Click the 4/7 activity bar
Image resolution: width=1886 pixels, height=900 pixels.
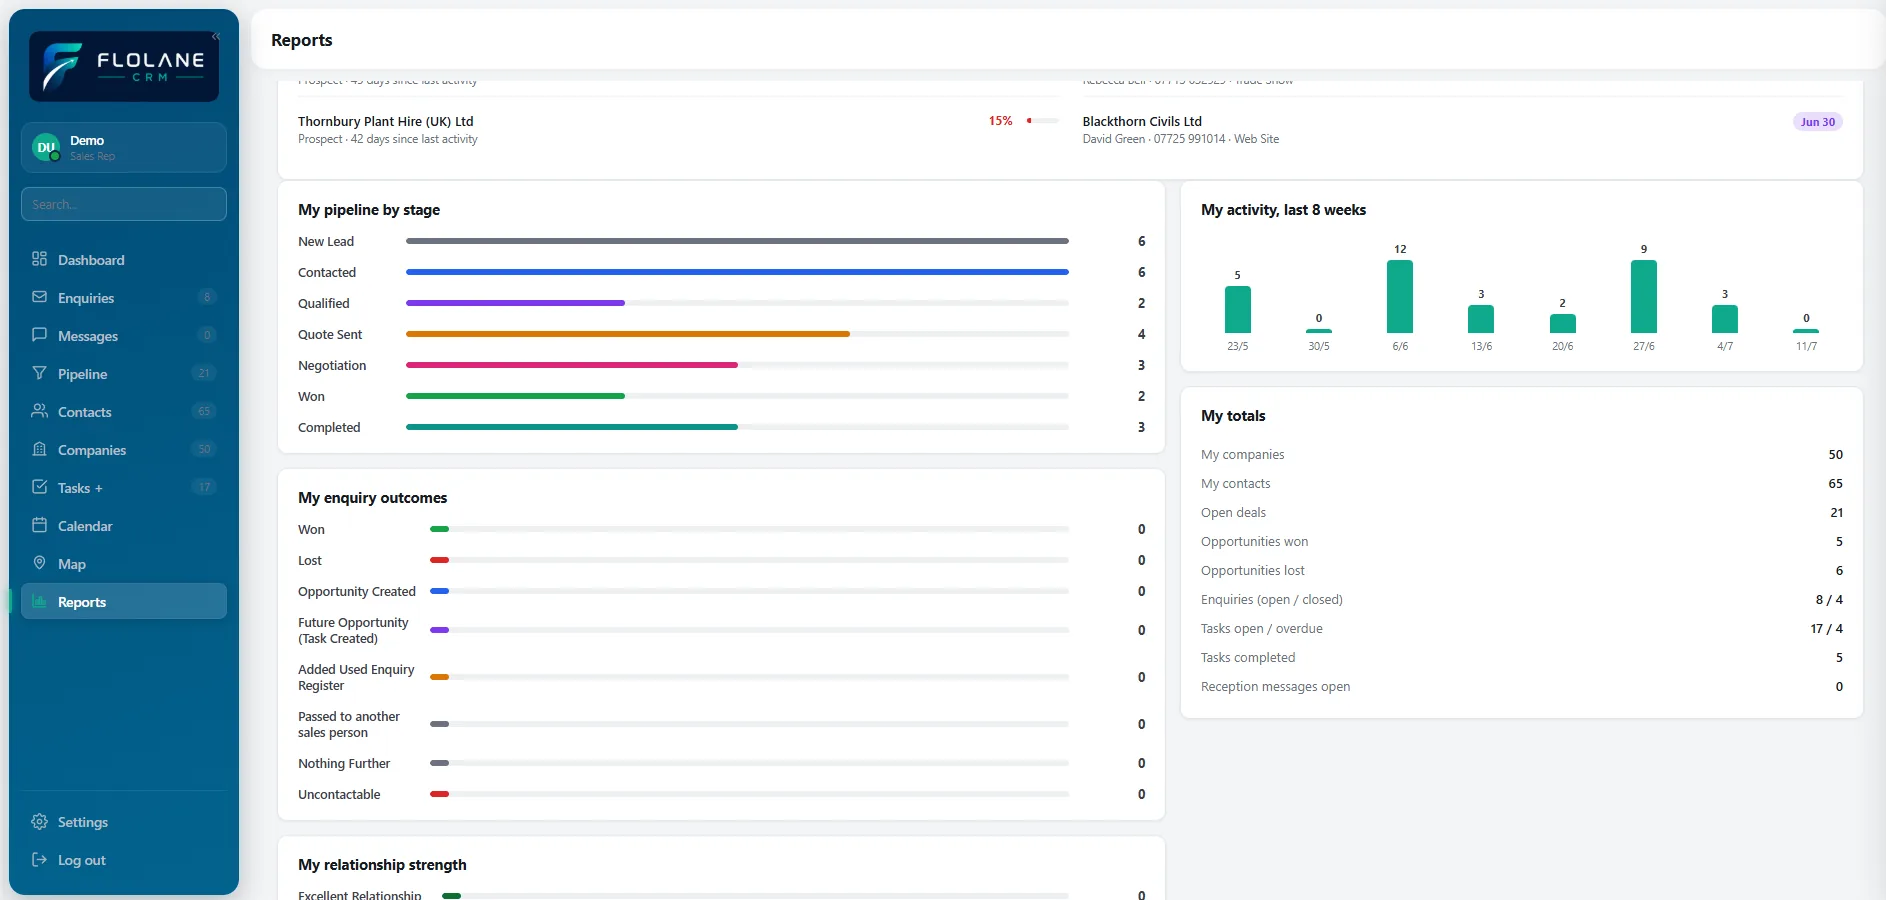1725,319
